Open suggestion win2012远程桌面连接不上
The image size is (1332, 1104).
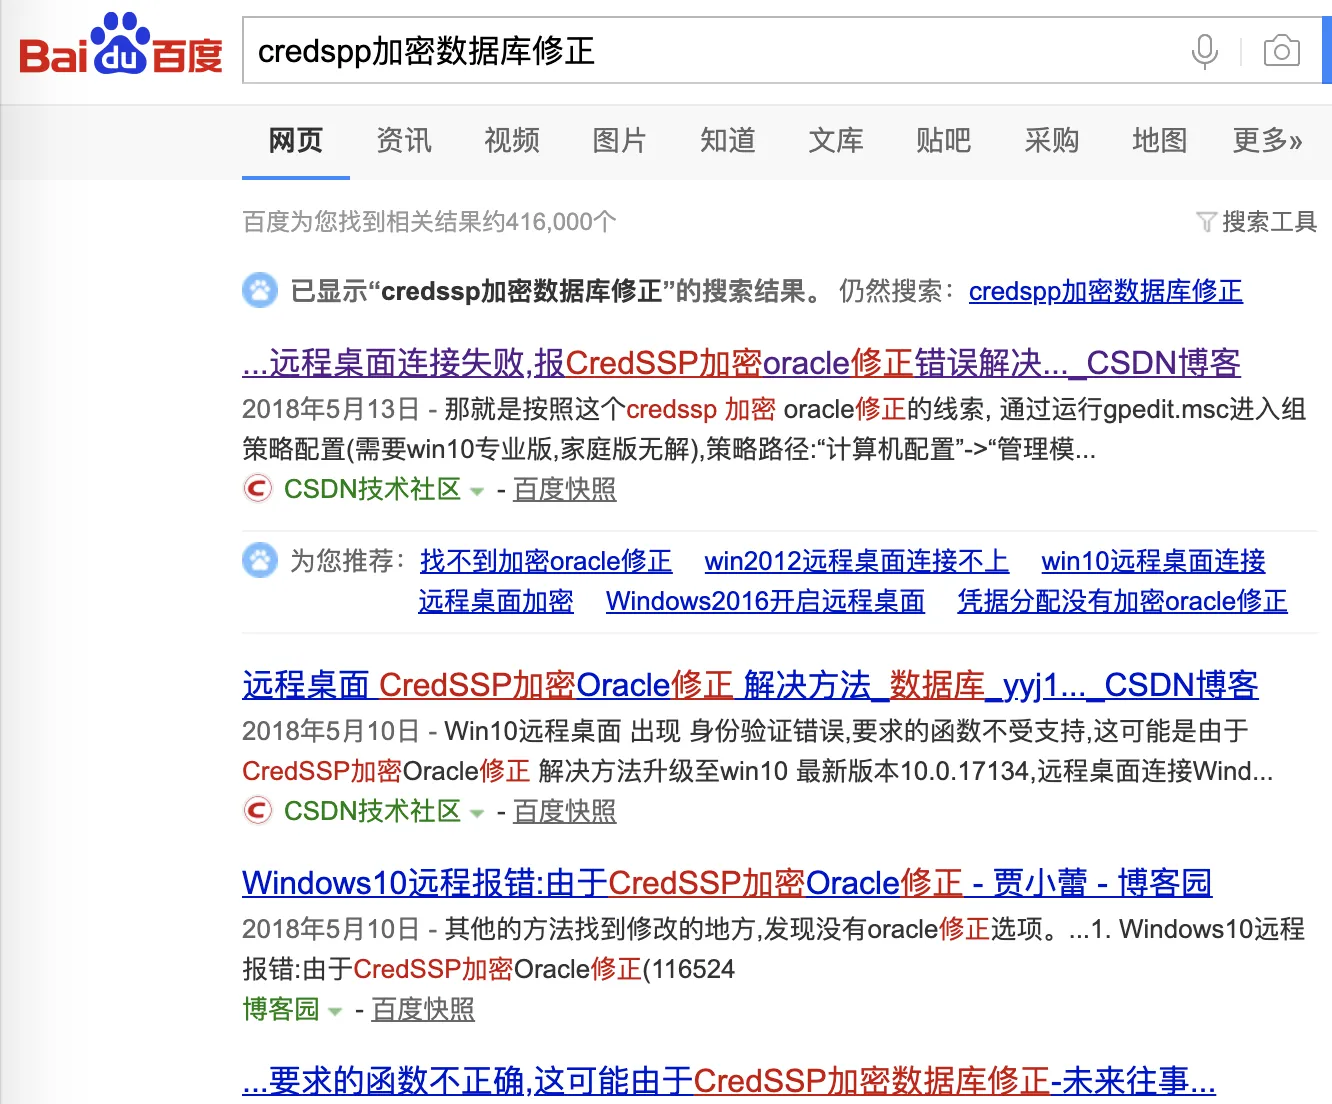[x=857, y=561]
